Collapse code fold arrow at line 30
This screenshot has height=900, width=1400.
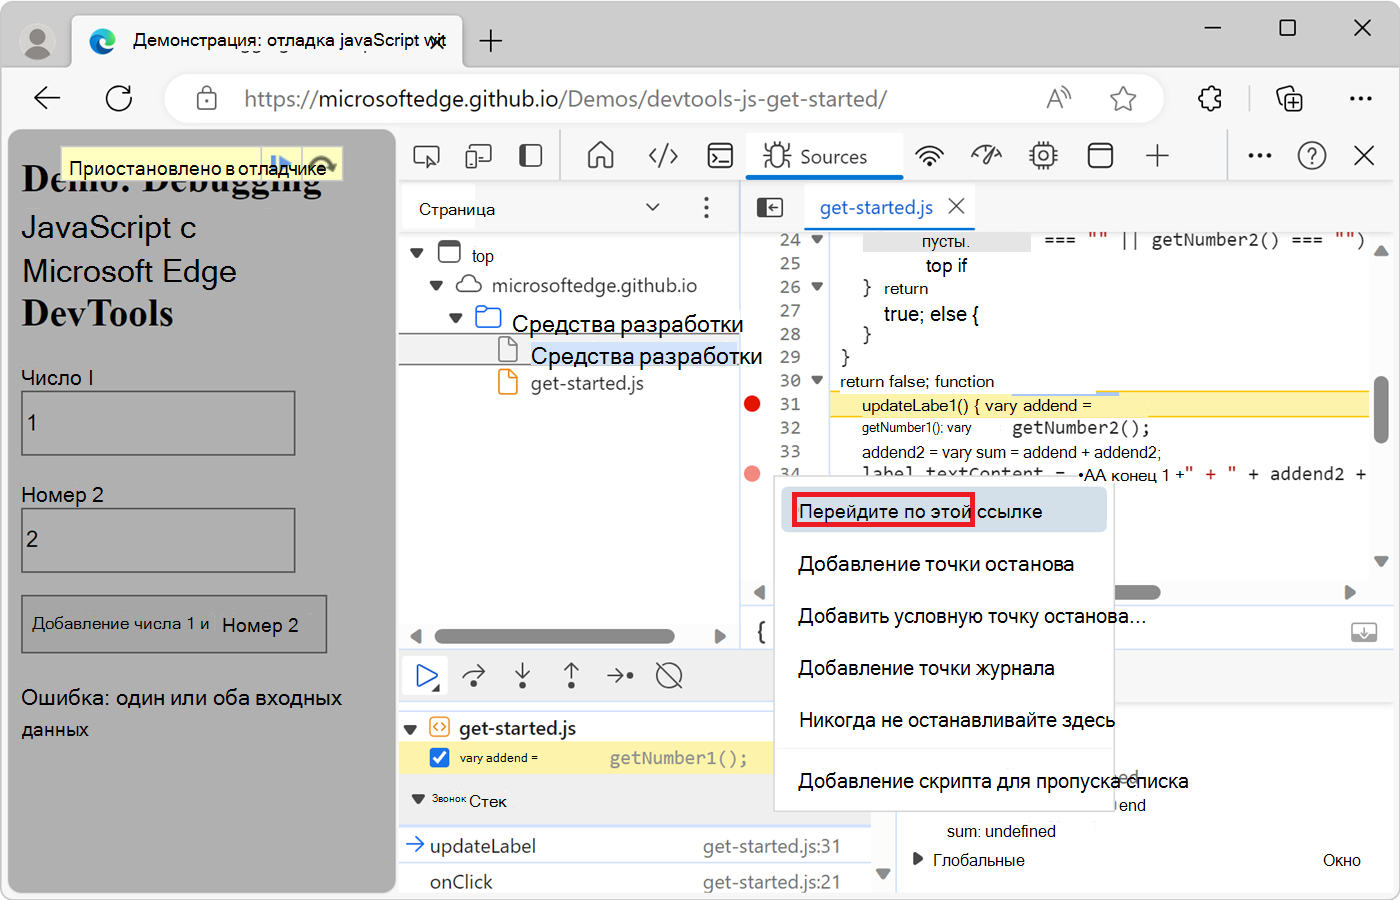click(x=817, y=380)
